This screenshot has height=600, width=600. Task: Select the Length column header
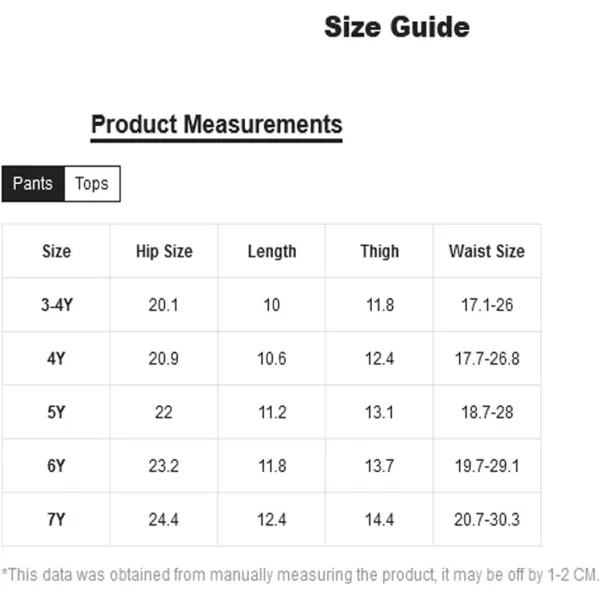coord(272,251)
